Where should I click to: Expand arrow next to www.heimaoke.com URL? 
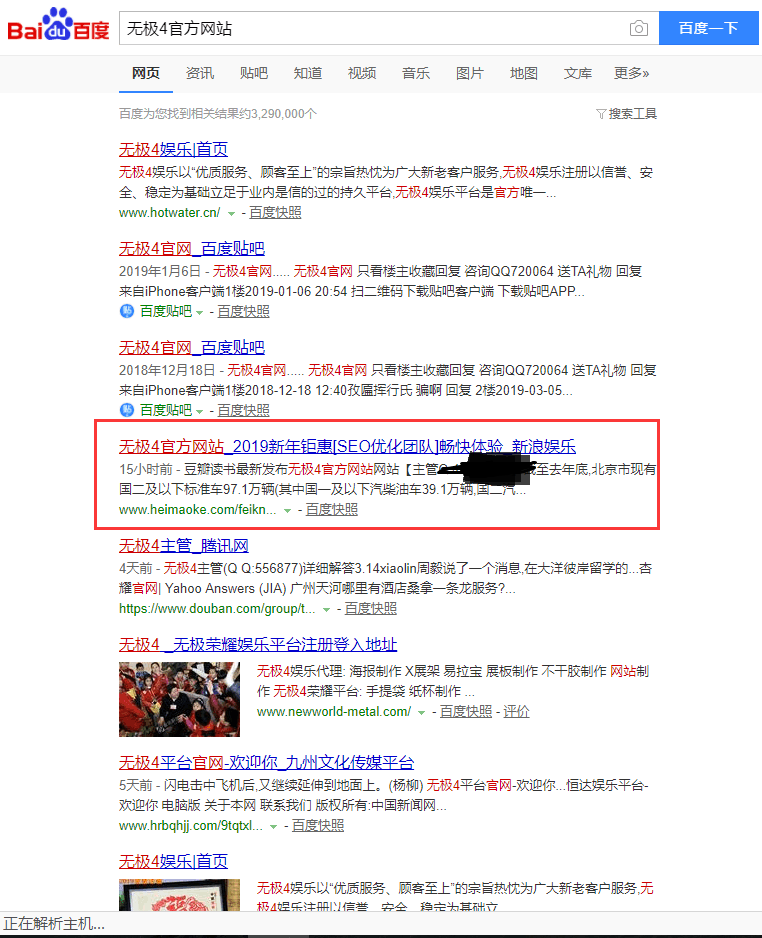point(287,510)
